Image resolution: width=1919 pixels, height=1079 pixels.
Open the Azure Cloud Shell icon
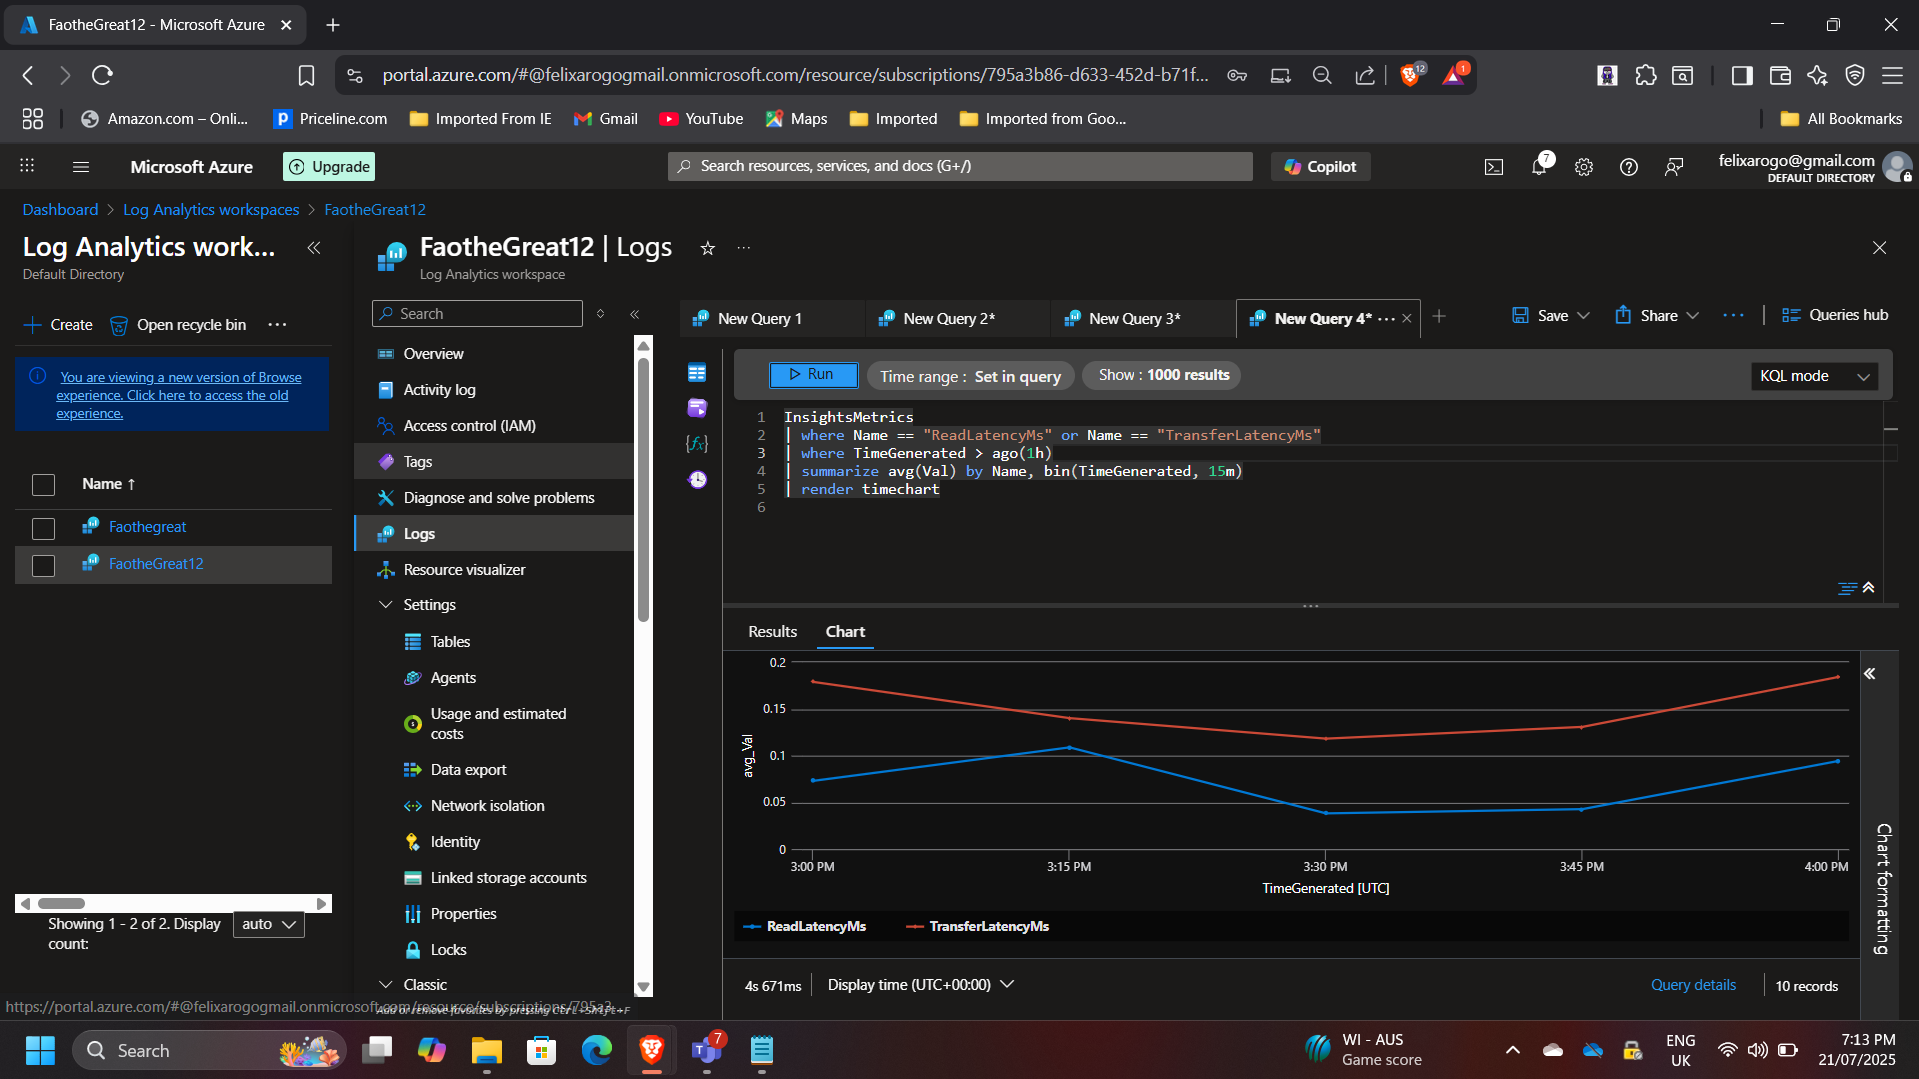(x=1493, y=167)
